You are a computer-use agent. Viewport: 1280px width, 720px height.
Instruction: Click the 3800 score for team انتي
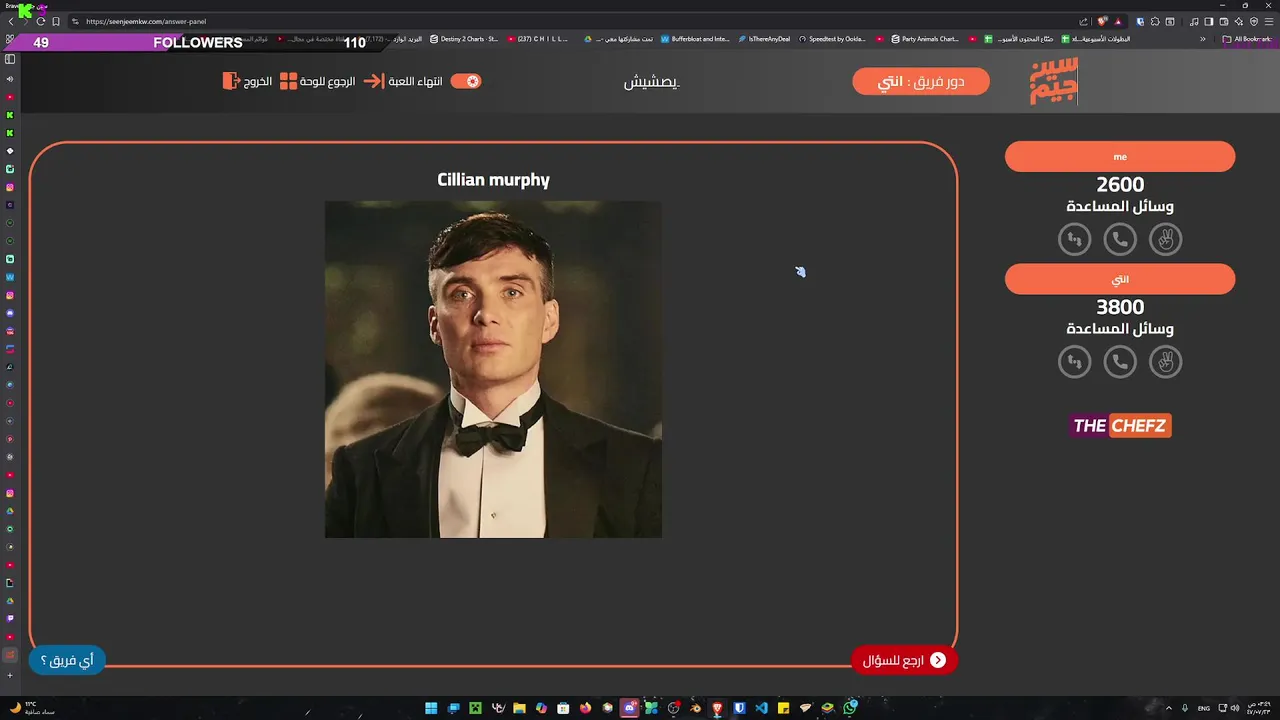(1120, 308)
